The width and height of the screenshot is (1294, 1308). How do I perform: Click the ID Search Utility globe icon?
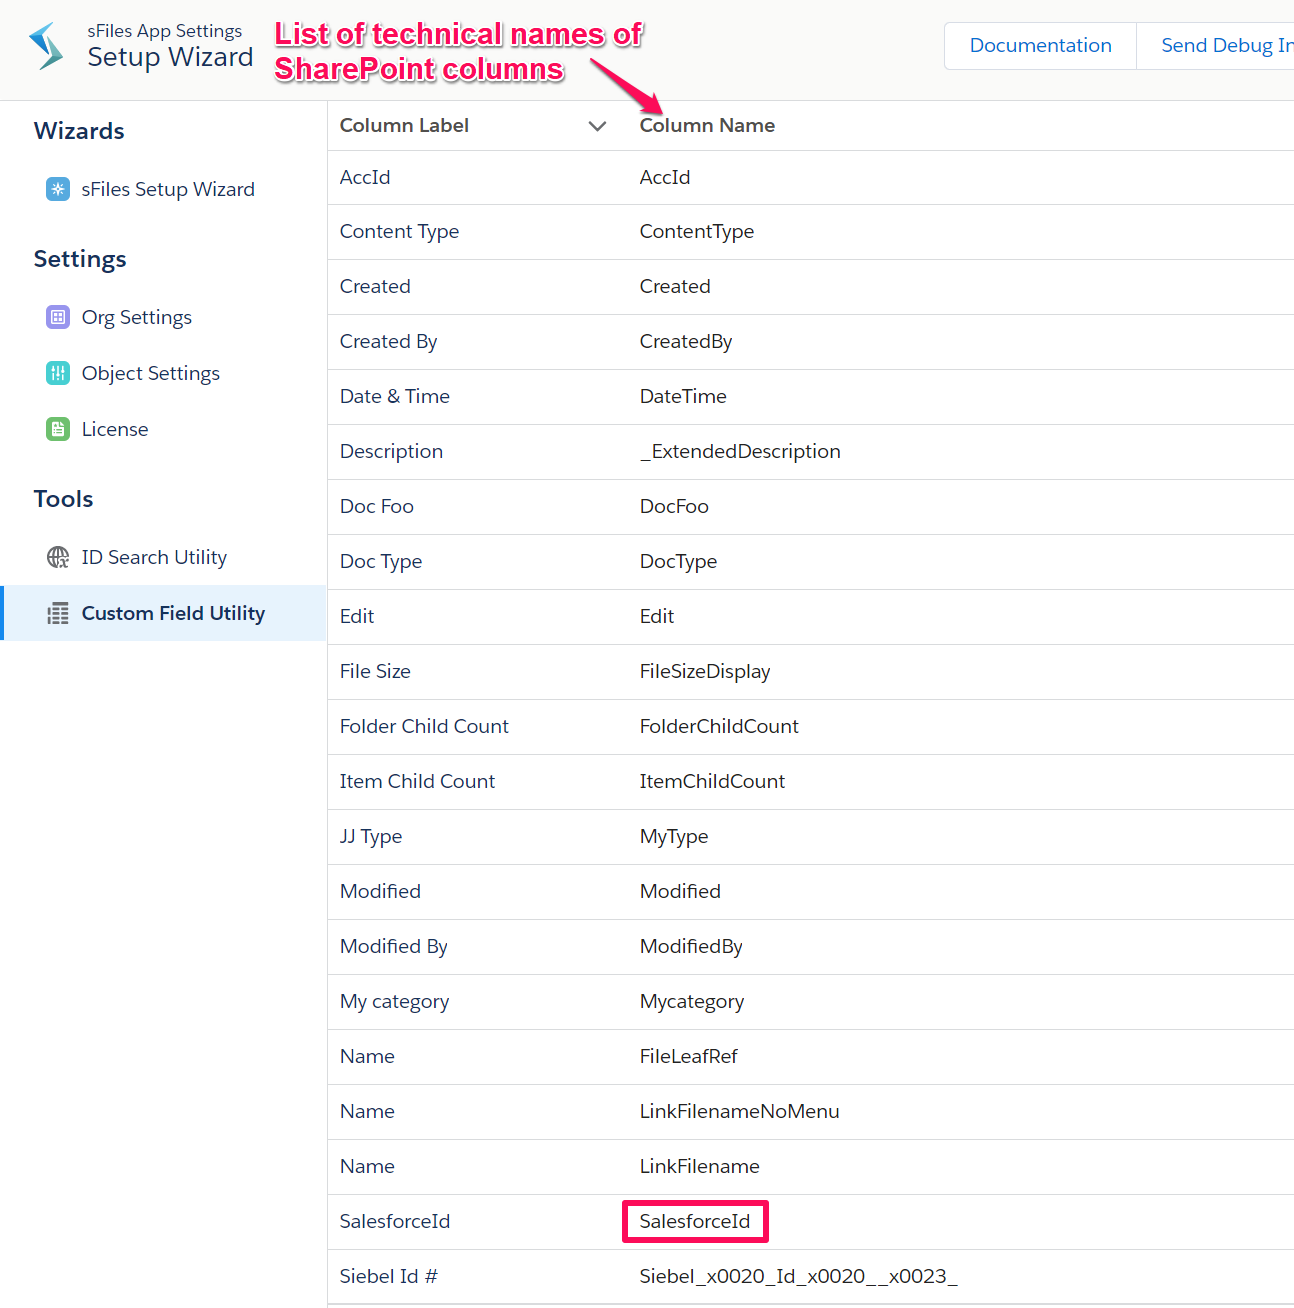[x=58, y=557]
